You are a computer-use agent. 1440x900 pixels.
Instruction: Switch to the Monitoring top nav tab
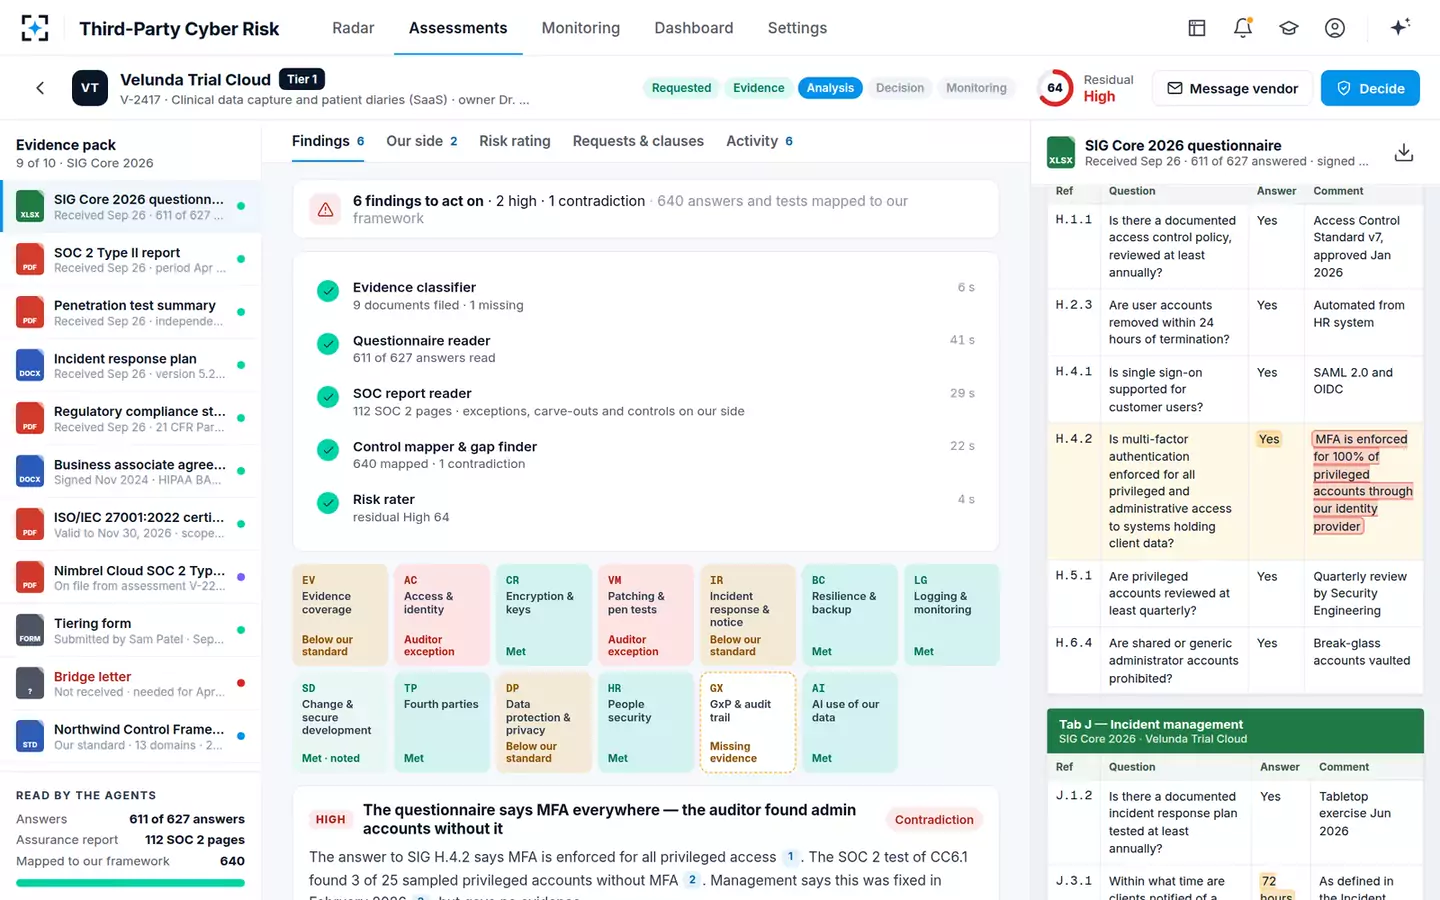pyautogui.click(x=581, y=28)
